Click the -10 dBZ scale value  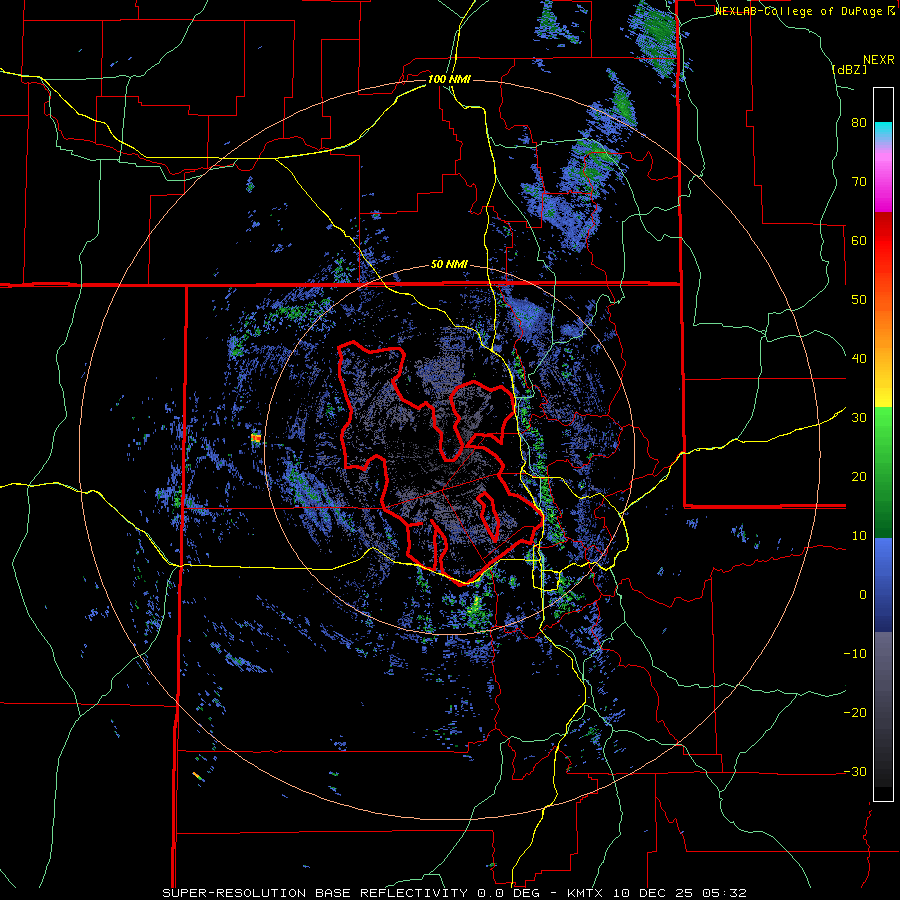pos(855,654)
